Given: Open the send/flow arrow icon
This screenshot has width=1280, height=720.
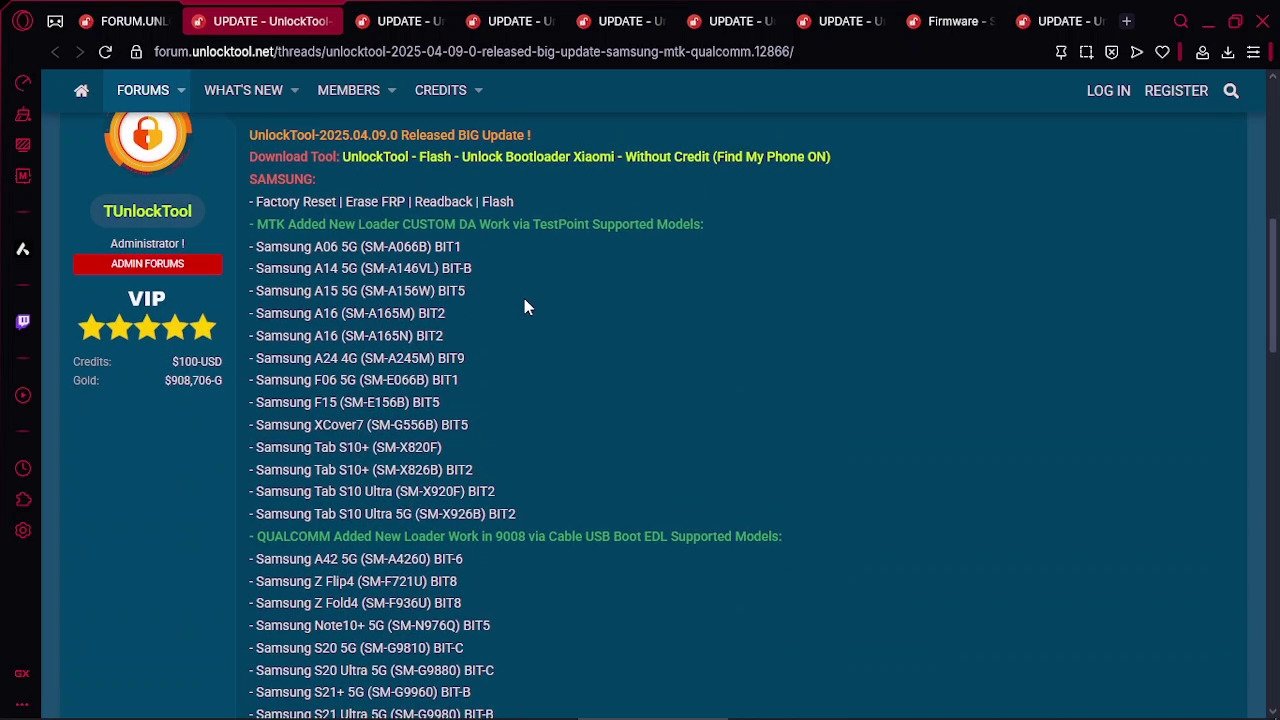Looking at the screenshot, I should [1137, 52].
